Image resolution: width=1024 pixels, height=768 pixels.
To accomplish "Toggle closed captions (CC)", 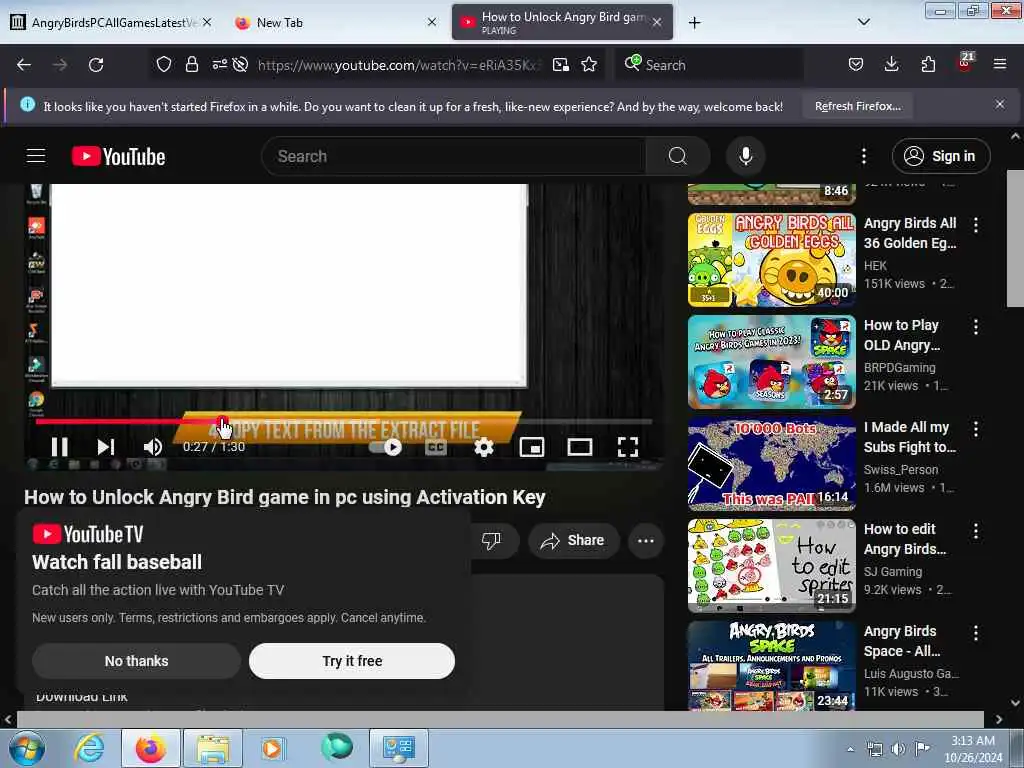I will 436,447.
